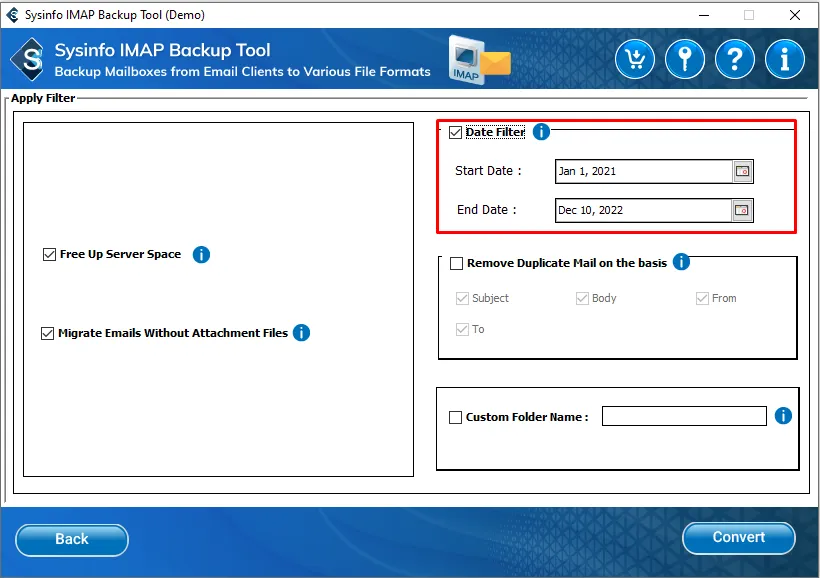The image size is (820, 578).
Task: Click the Start Date : label
Action: [488, 171]
